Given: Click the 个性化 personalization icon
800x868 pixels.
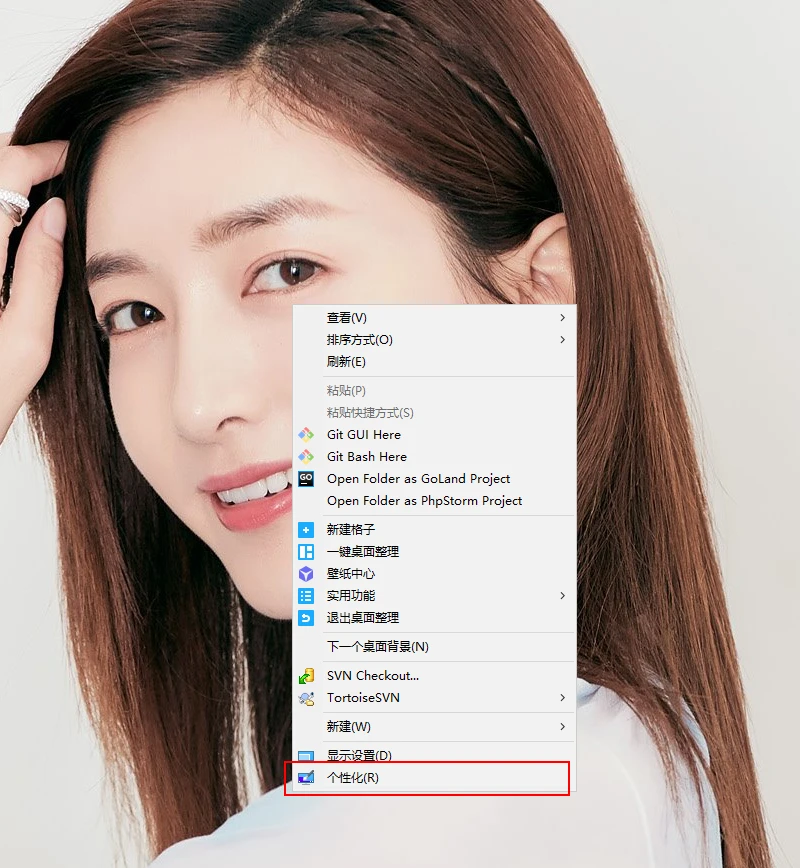Looking at the screenshot, I should click(x=306, y=778).
